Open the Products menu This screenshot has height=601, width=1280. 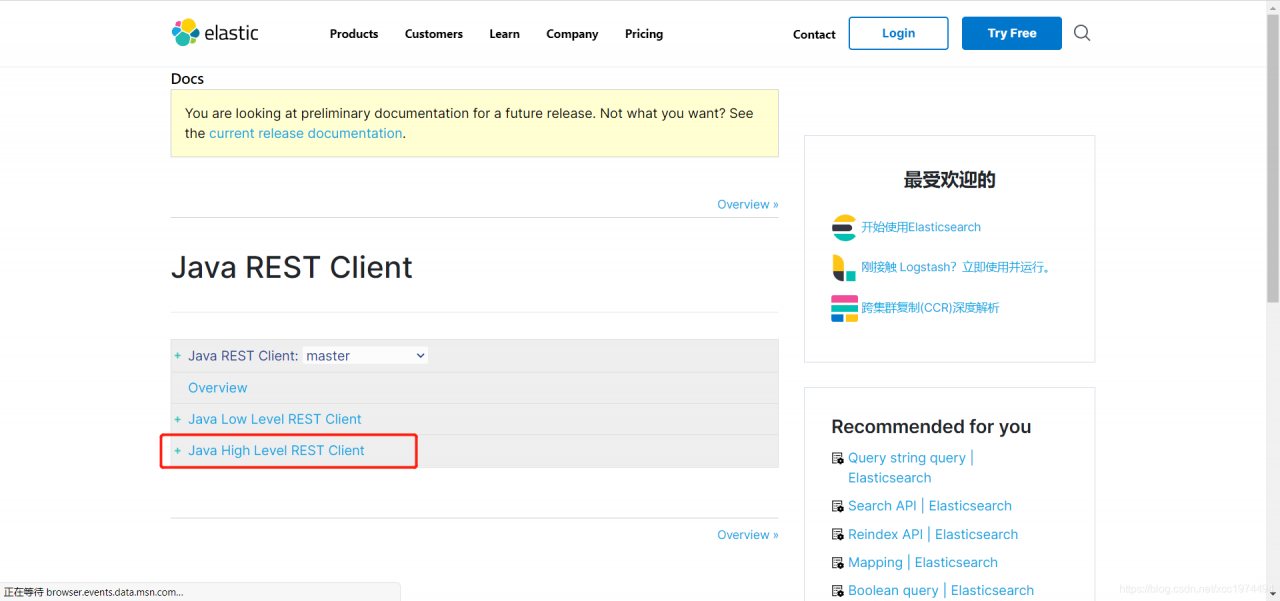354,34
